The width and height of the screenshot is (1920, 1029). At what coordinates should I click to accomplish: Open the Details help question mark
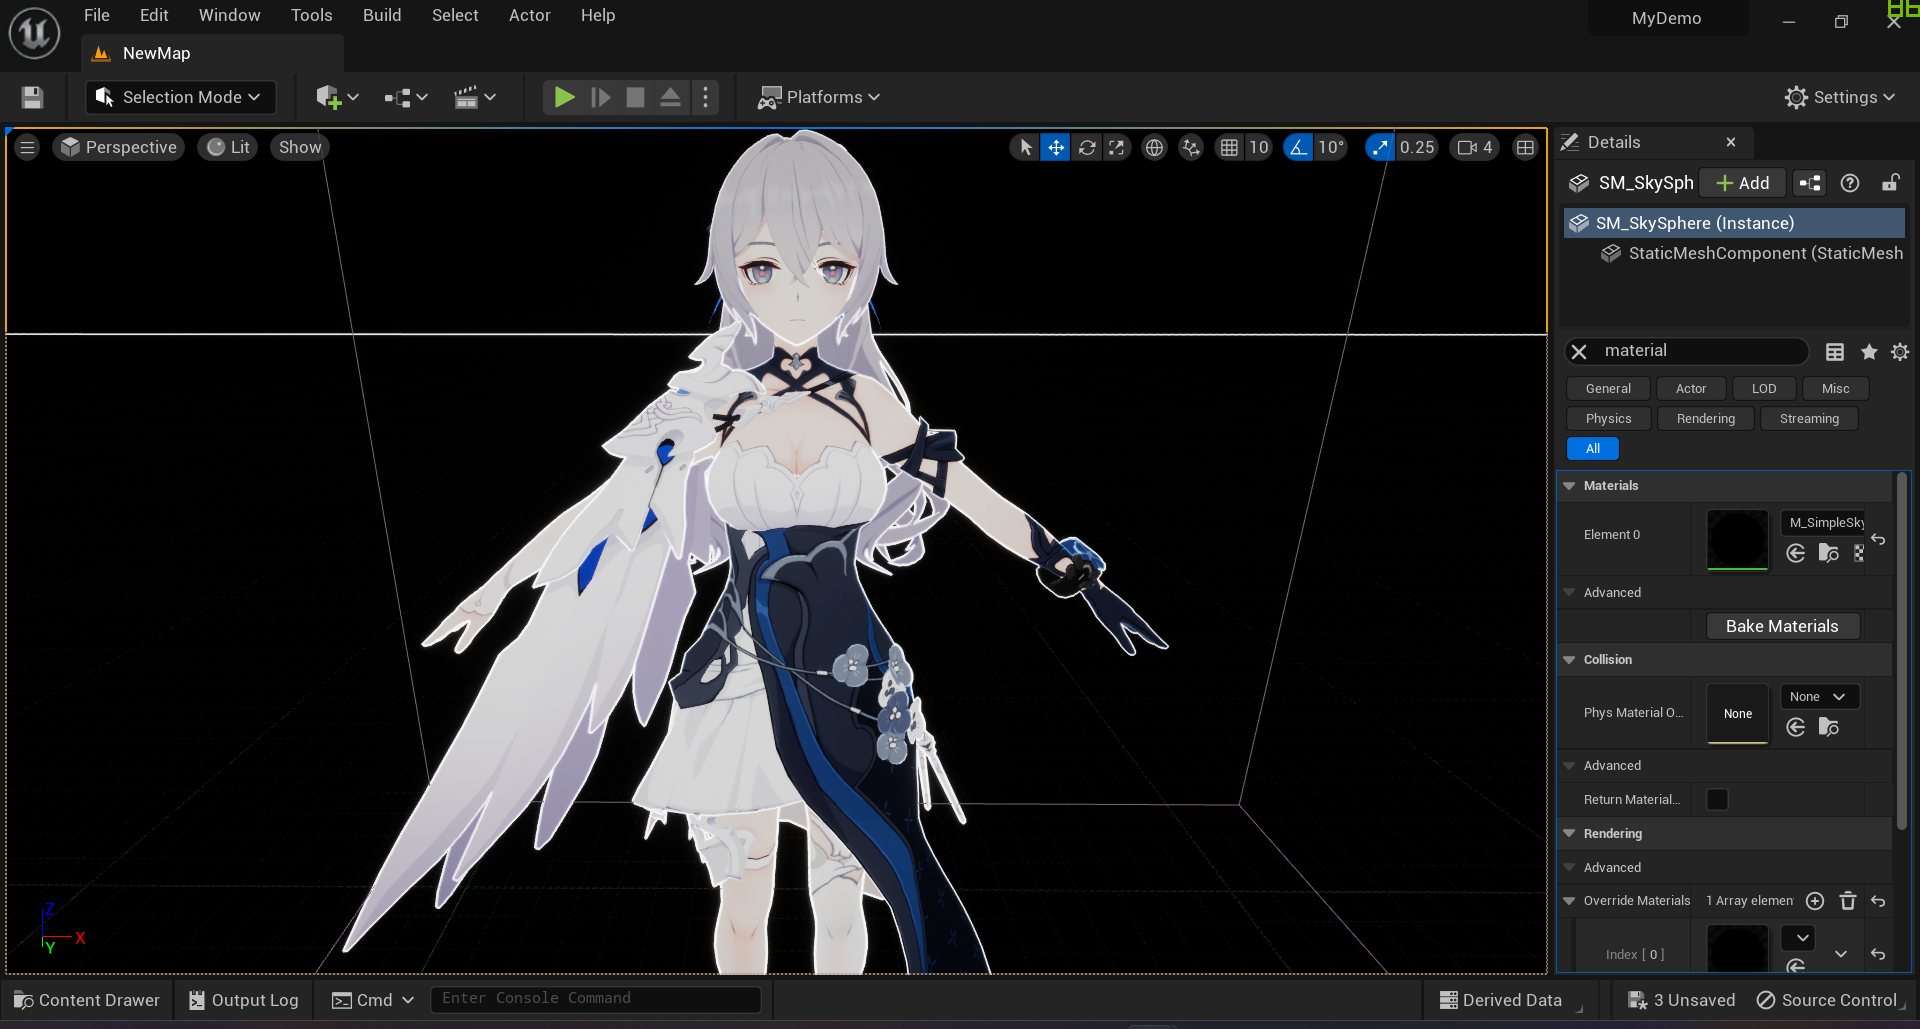pos(1850,183)
